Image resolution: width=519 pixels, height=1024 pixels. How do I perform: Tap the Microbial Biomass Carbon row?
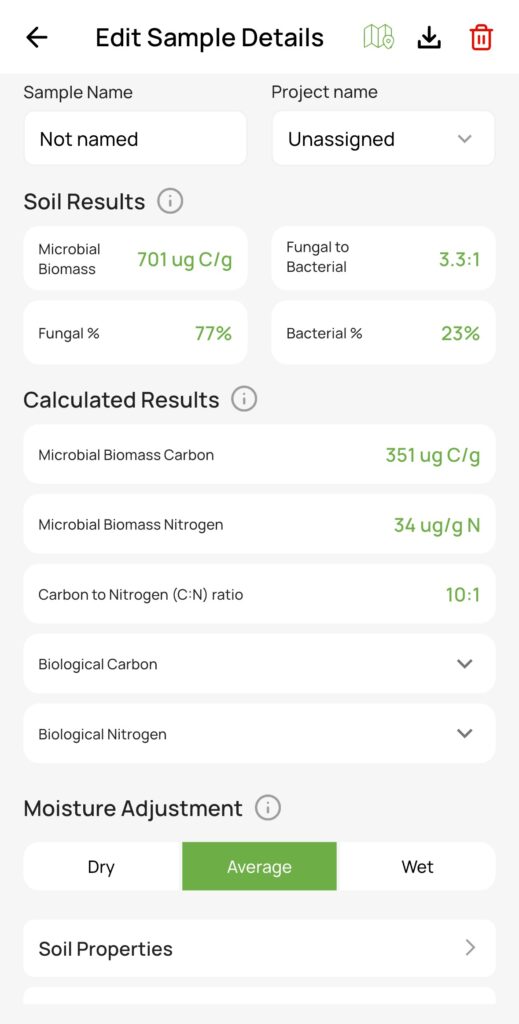[259, 455]
